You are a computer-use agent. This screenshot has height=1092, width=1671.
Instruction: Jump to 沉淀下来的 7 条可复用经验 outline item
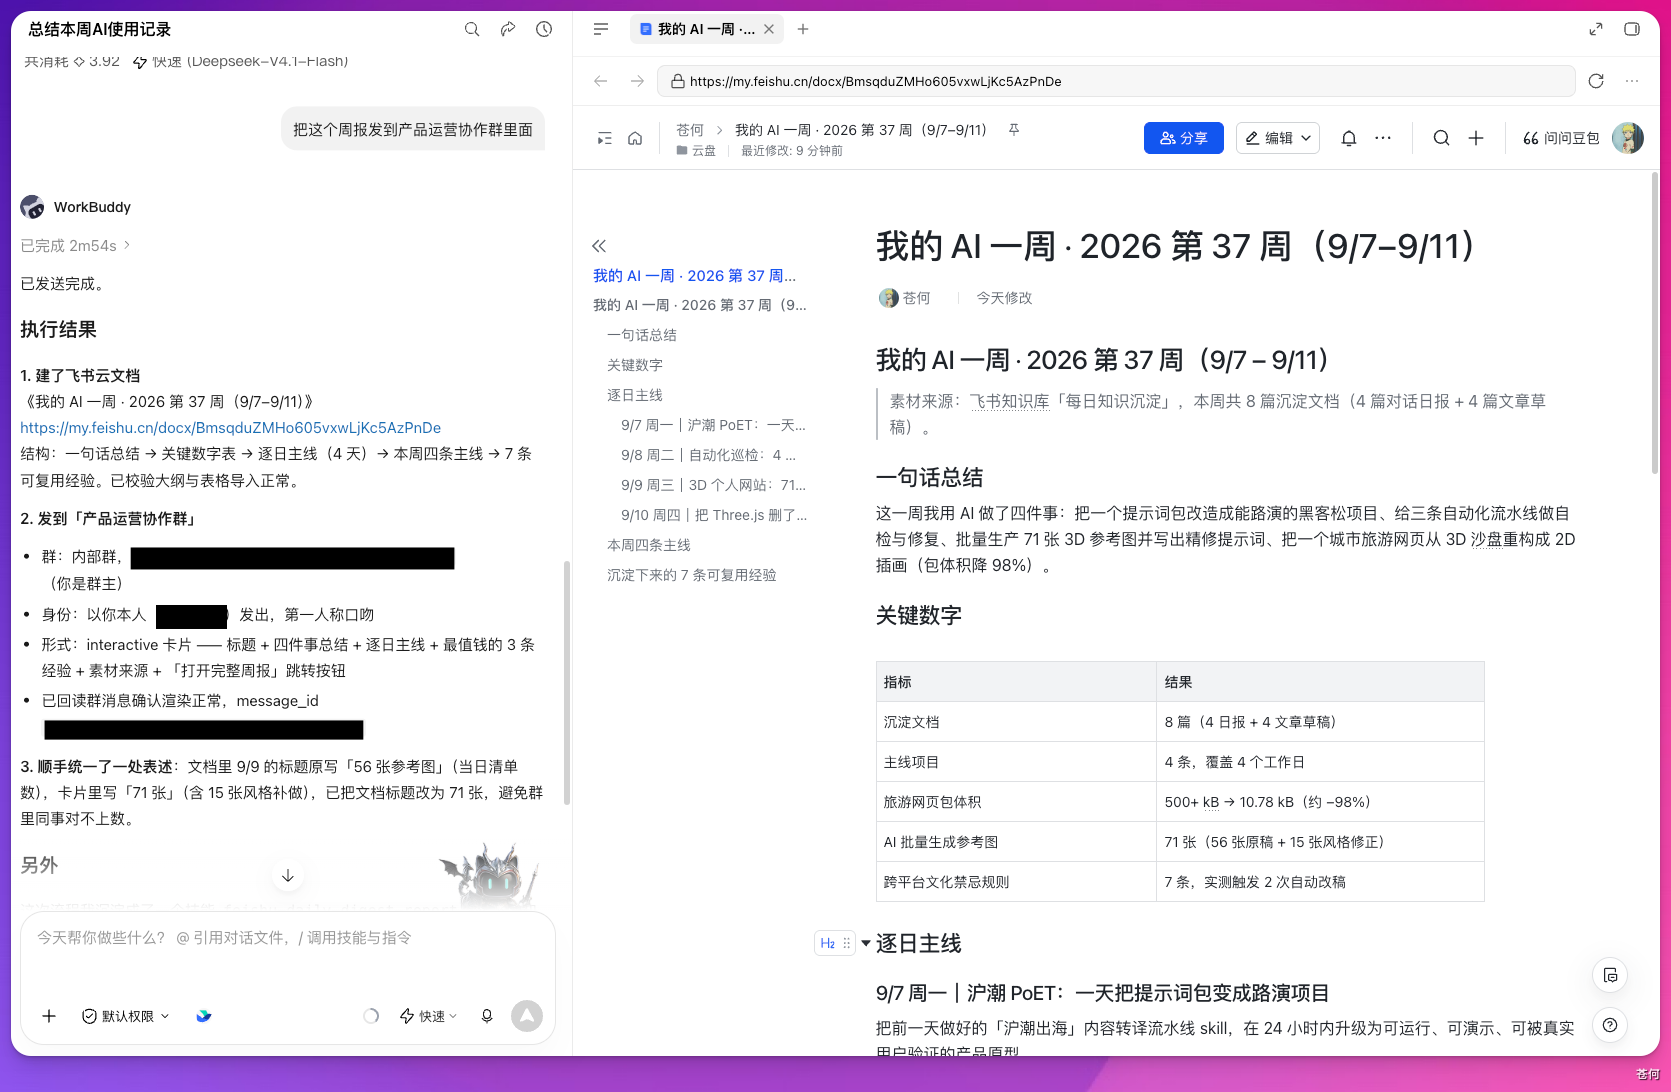tap(692, 575)
